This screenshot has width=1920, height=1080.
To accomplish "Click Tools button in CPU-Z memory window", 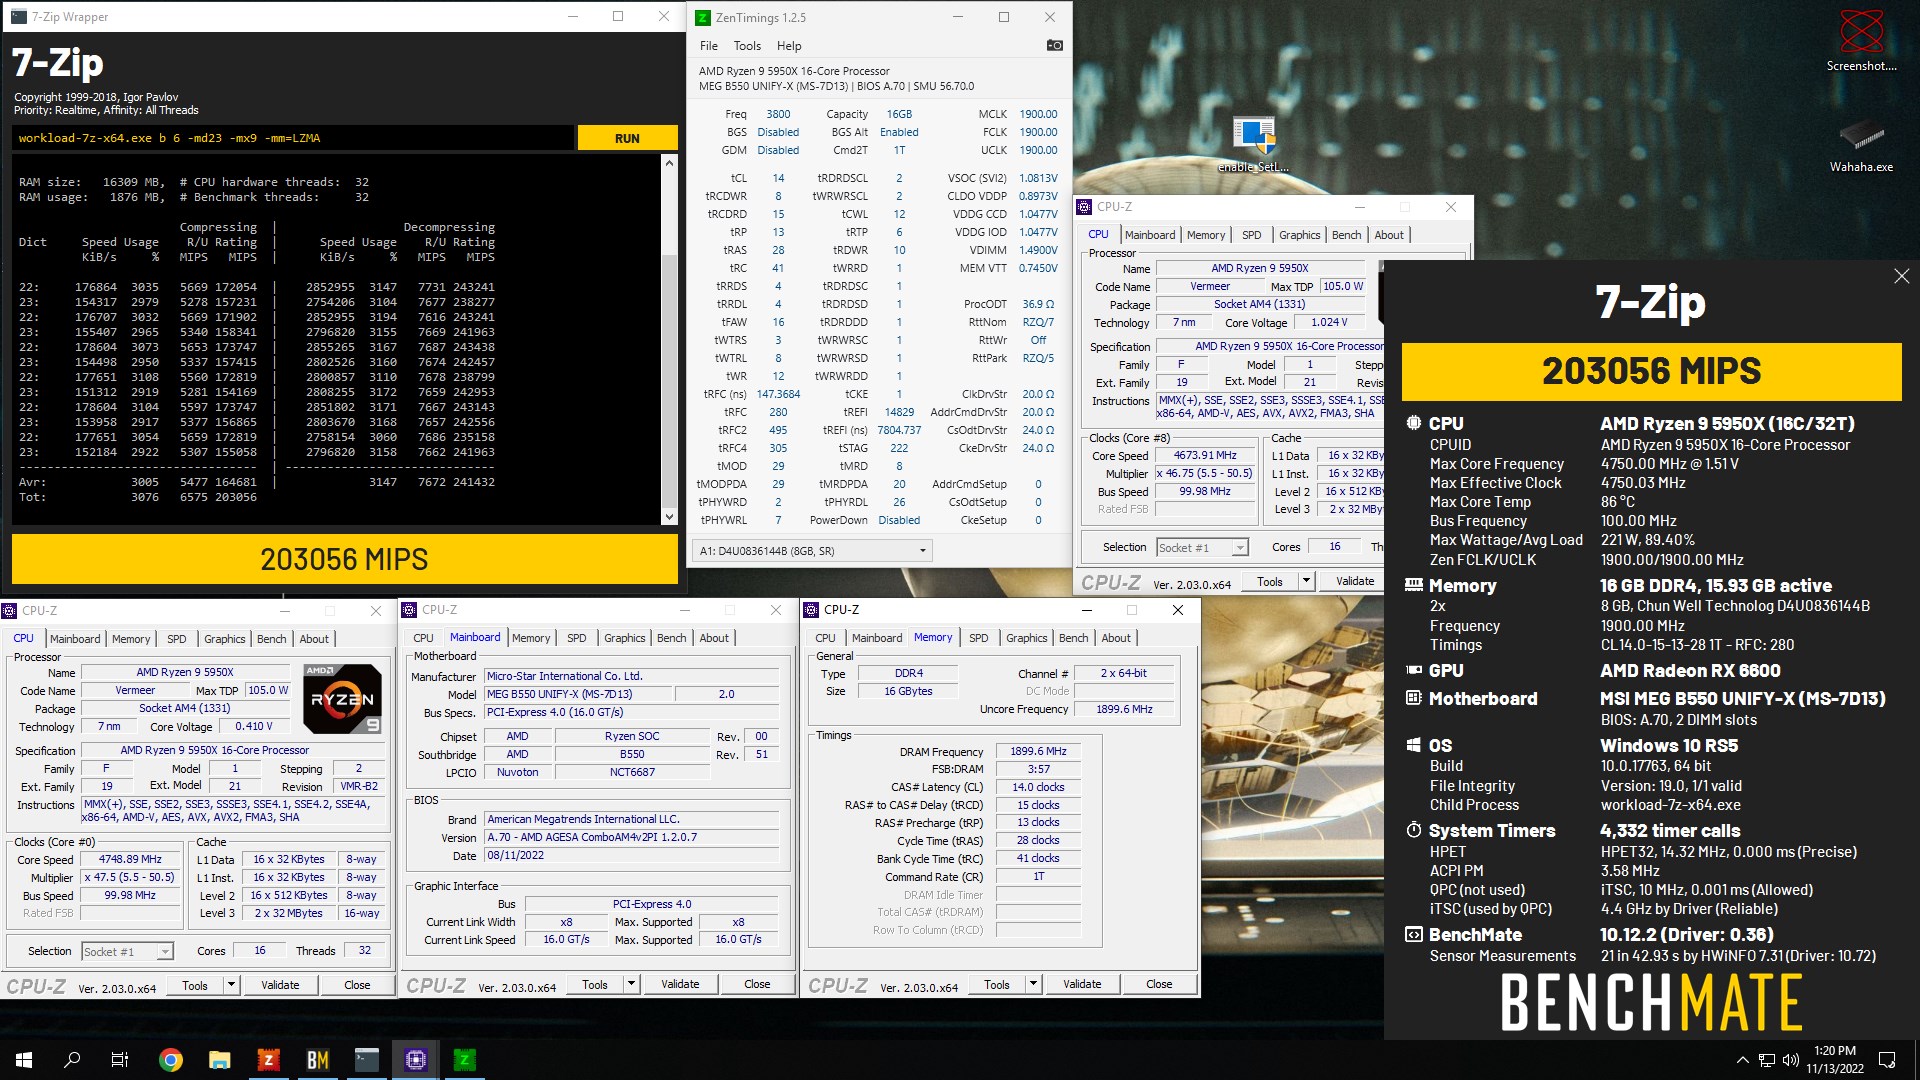I will [x=997, y=984].
